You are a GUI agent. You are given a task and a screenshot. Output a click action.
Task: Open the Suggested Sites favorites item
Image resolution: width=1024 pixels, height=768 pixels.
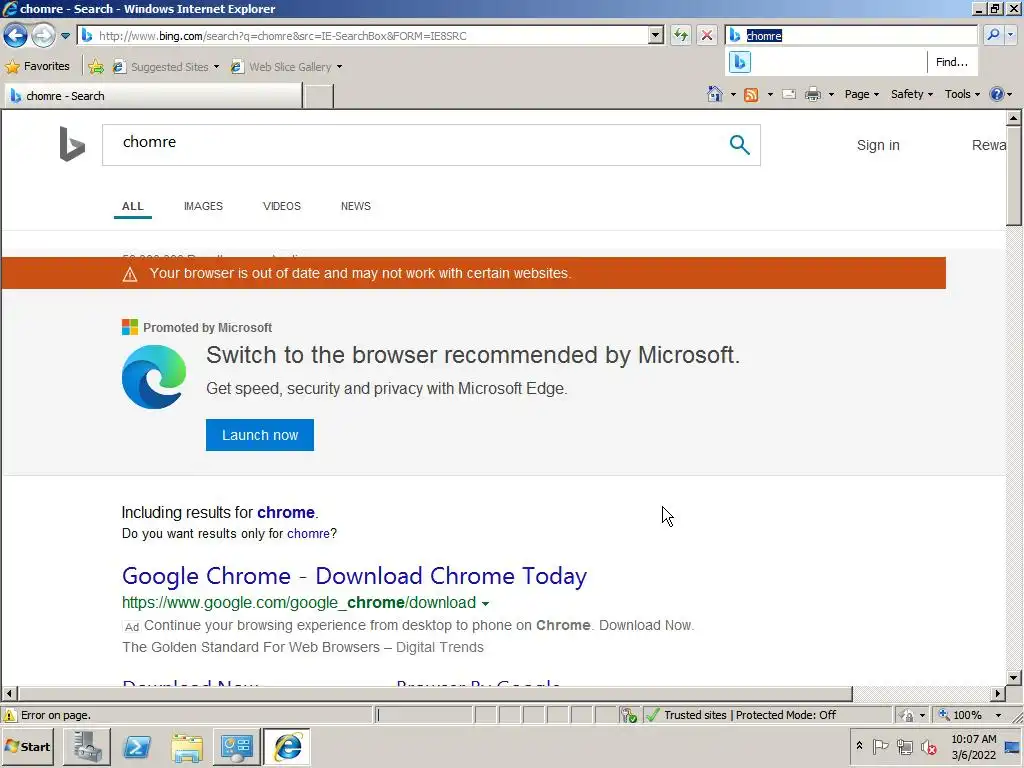pyautogui.click(x=166, y=67)
